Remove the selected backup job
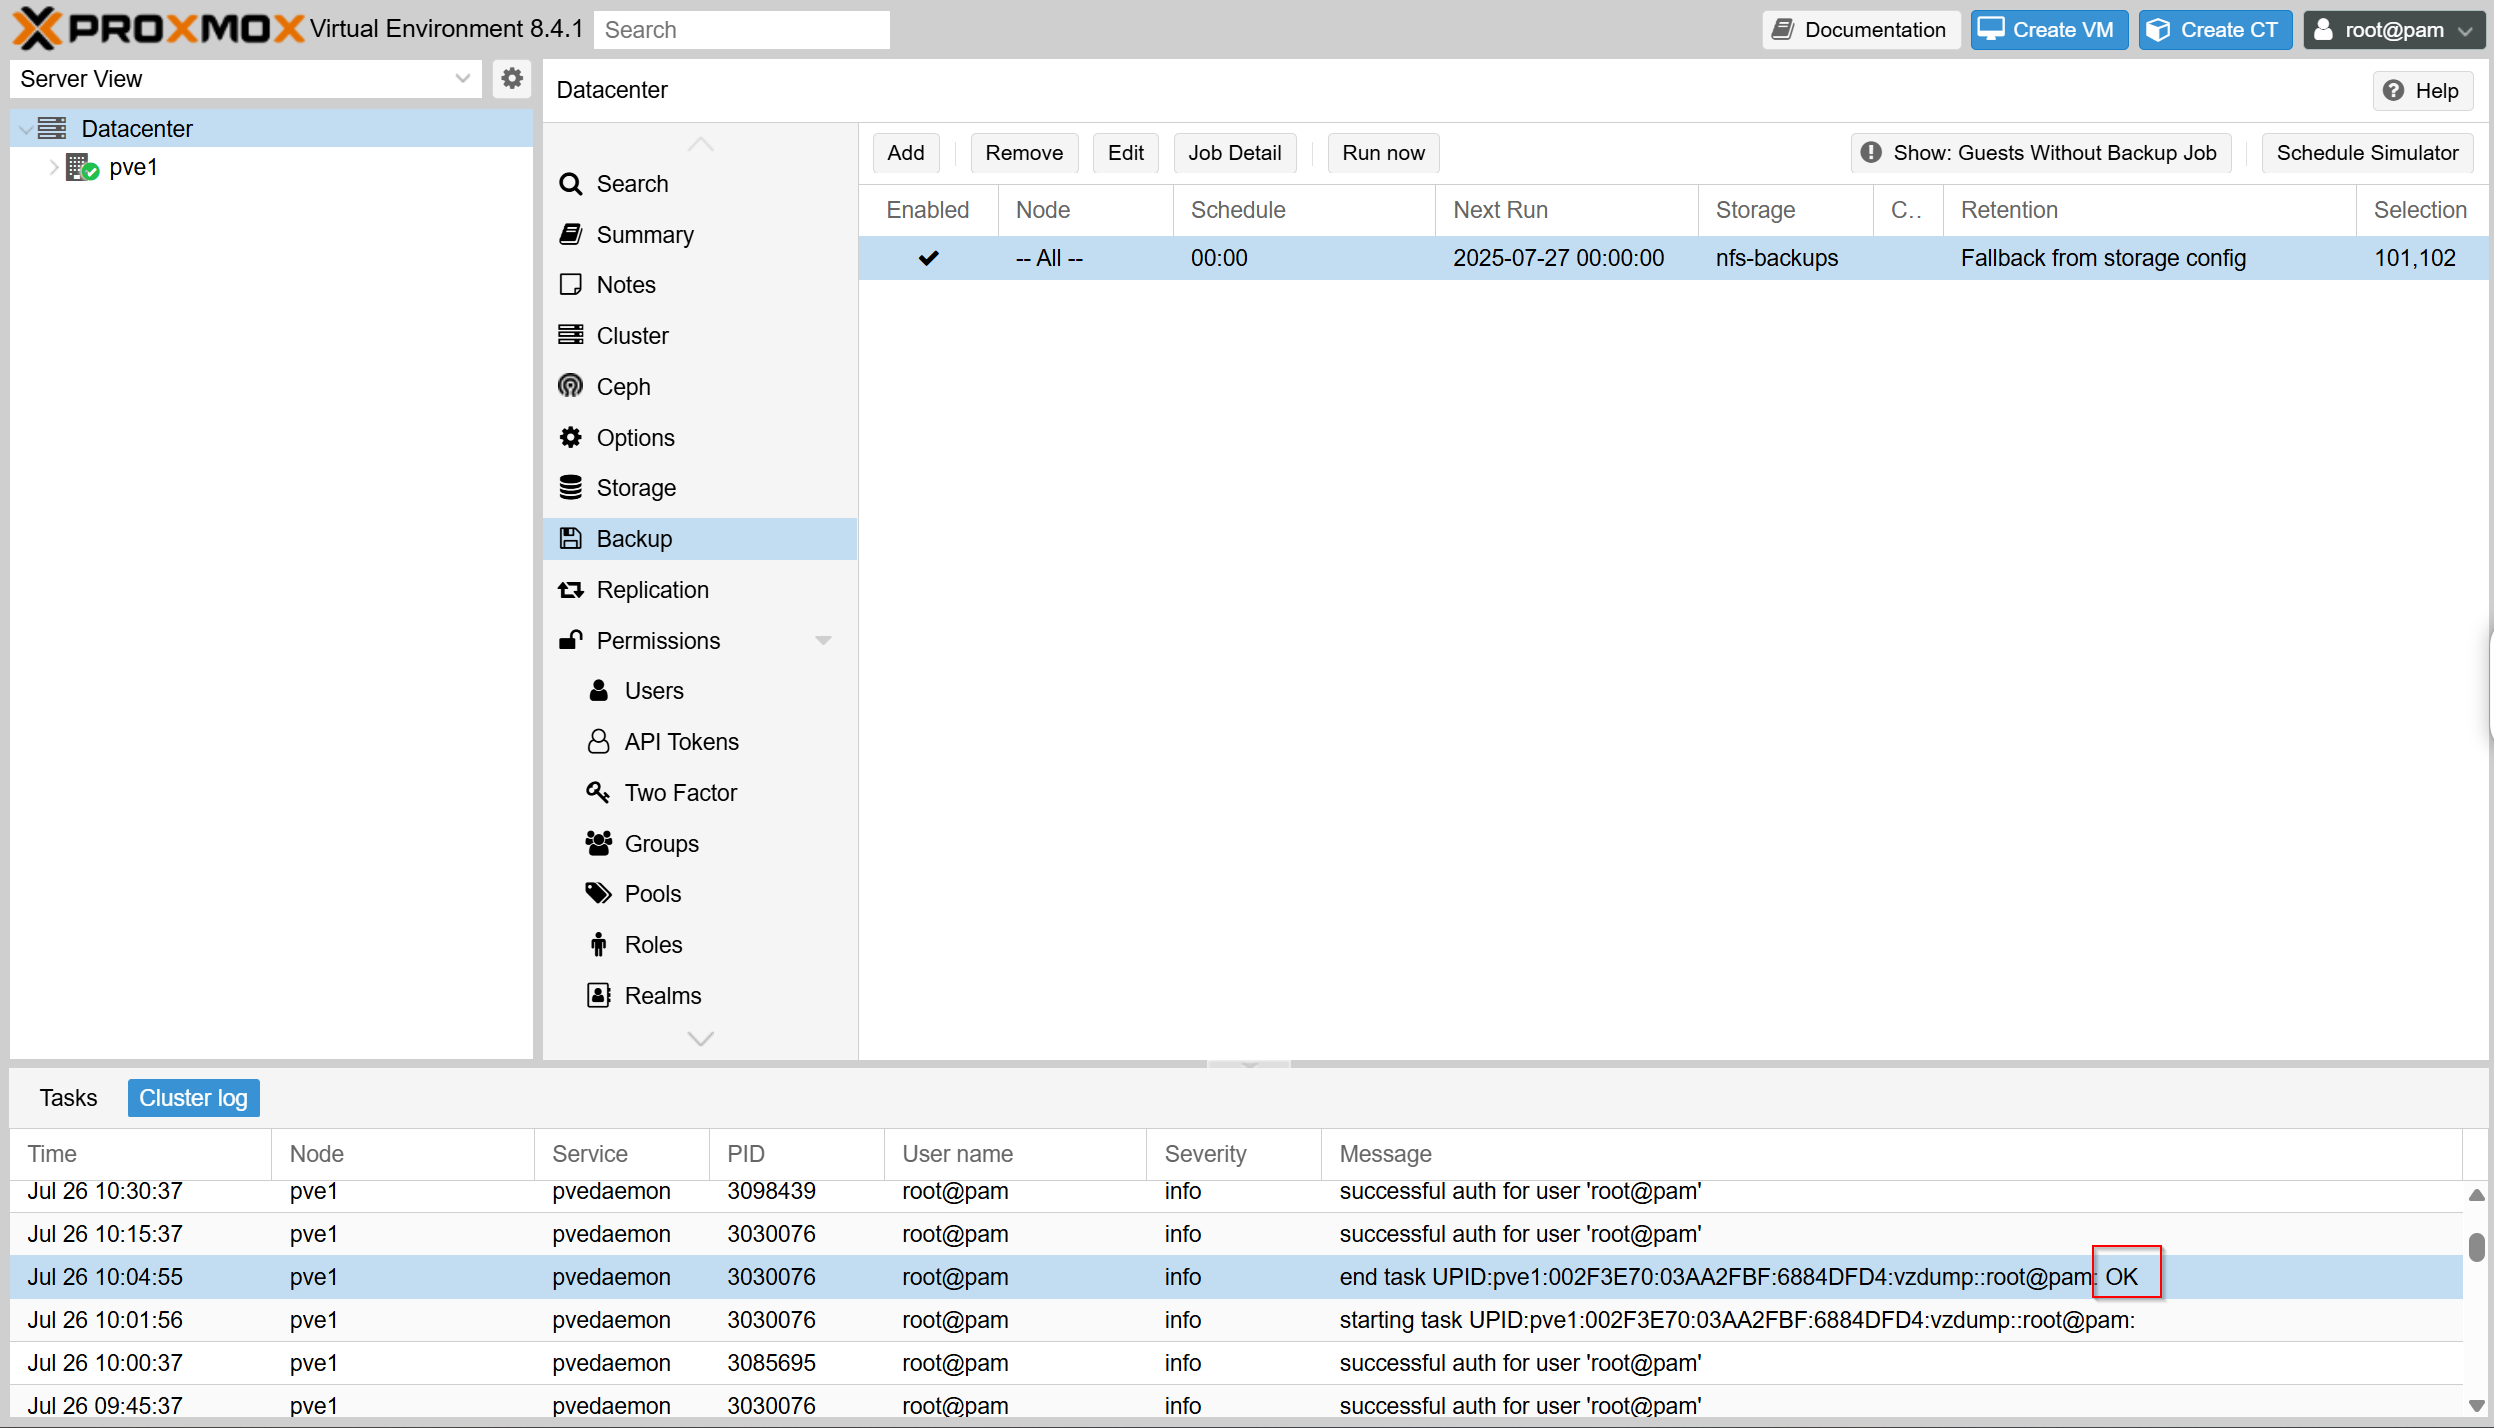The height and width of the screenshot is (1428, 2494). pos(1024,153)
